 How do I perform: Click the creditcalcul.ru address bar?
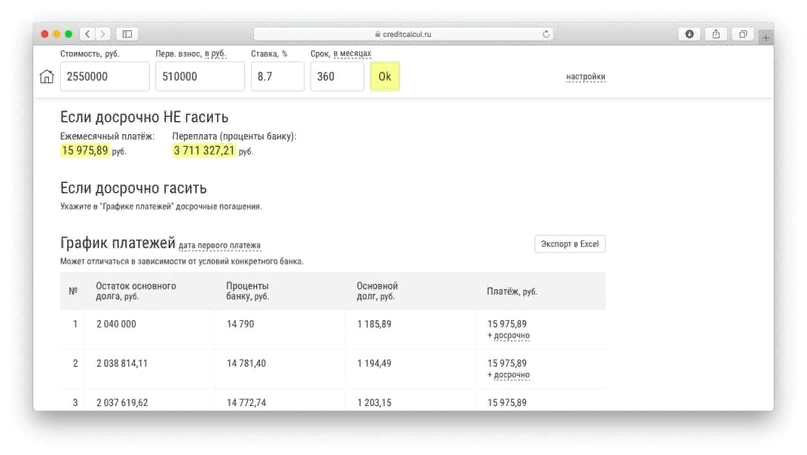404,34
